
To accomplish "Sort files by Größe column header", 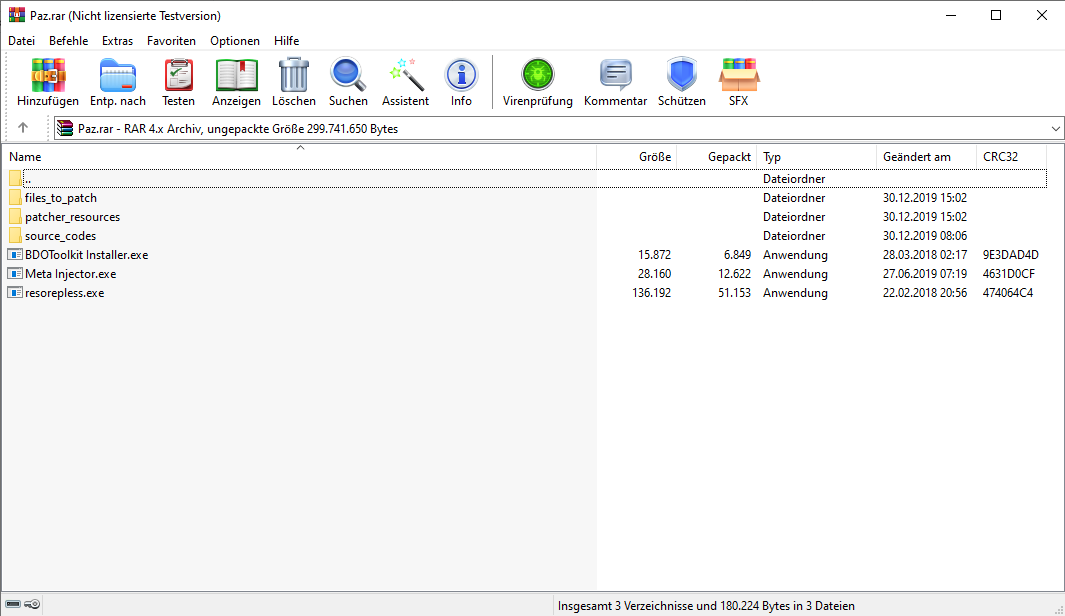I will [x=636, y=157].
